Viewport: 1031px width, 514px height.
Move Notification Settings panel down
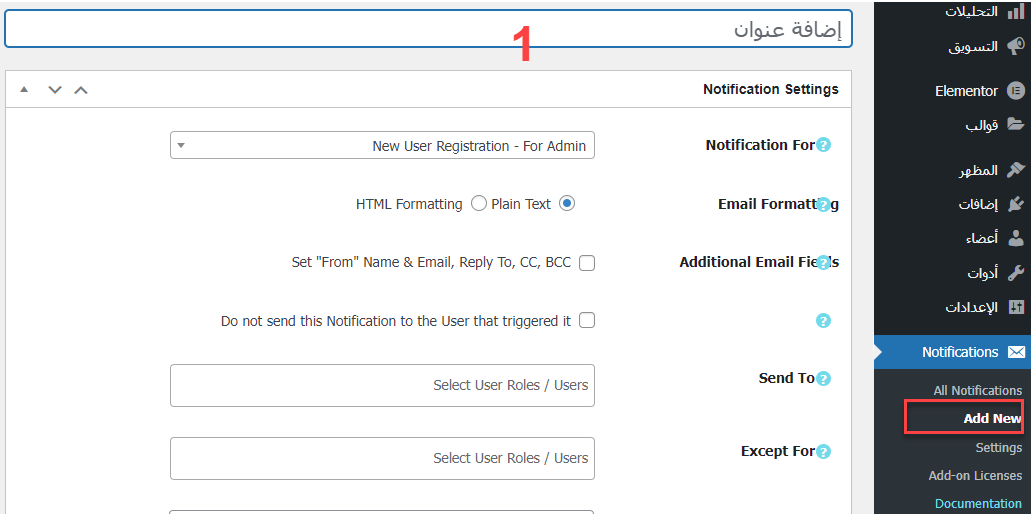[x=55, y=90]
